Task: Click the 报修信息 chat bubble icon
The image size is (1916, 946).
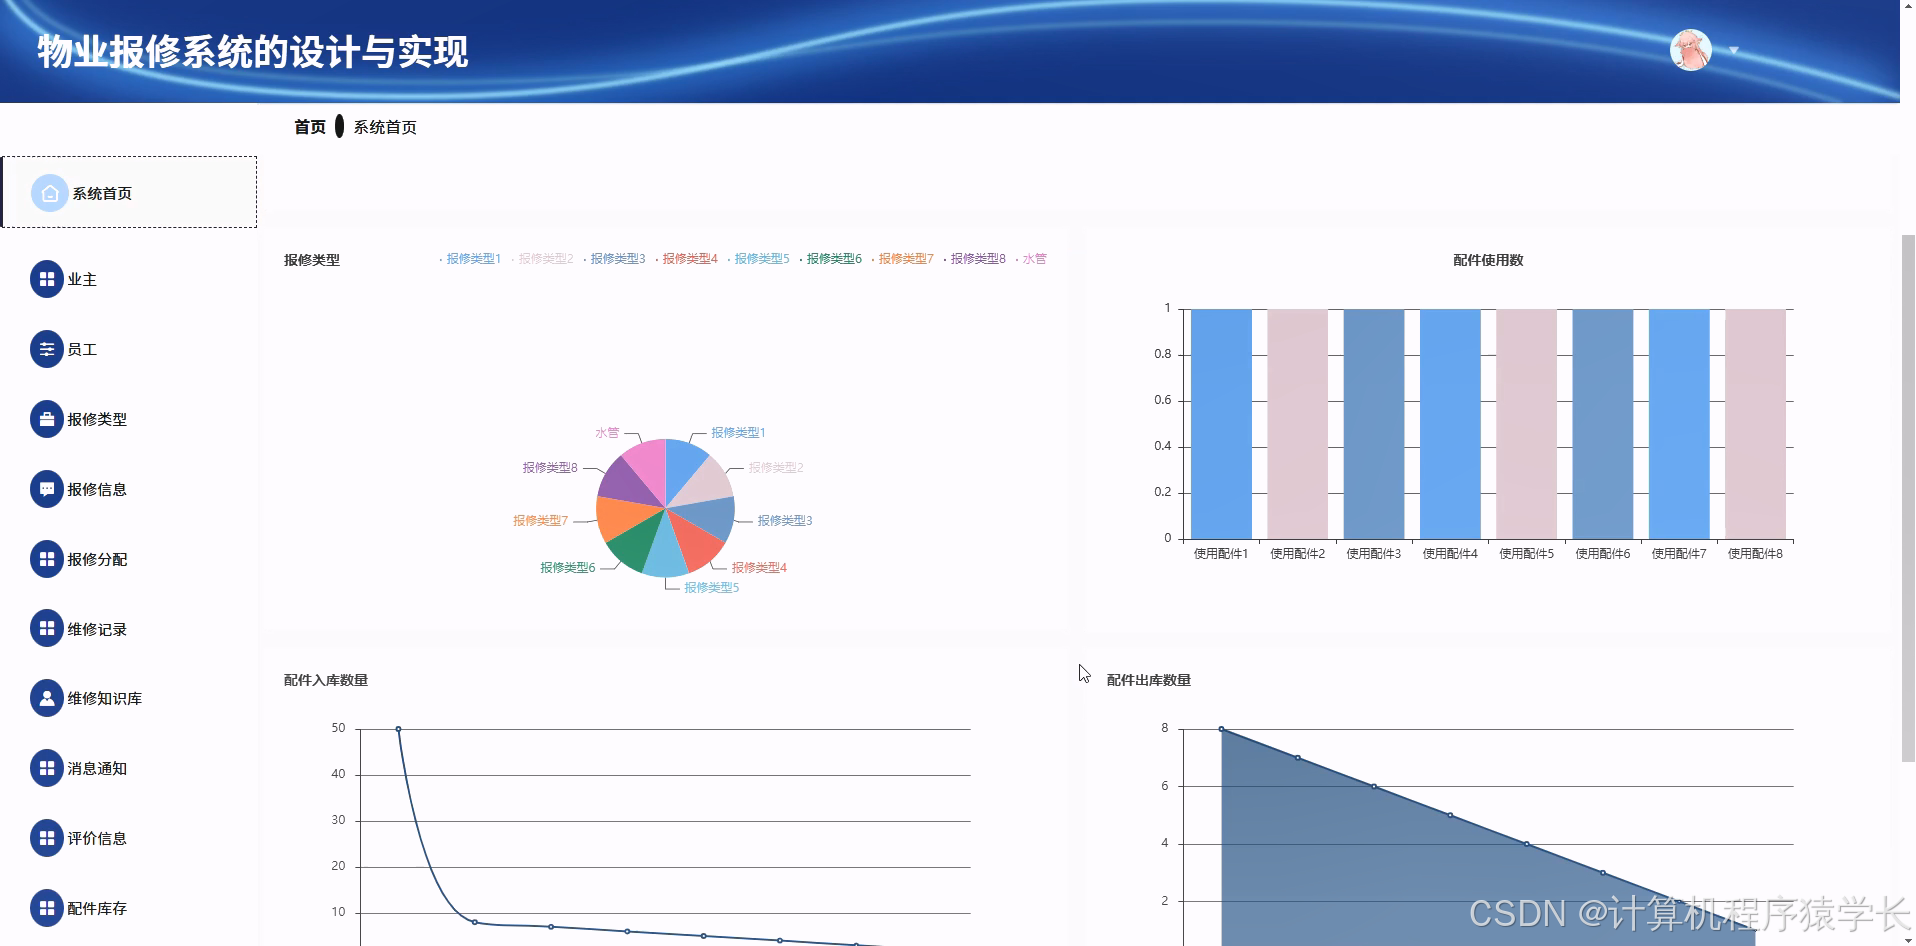Action: tap(47, 489)
